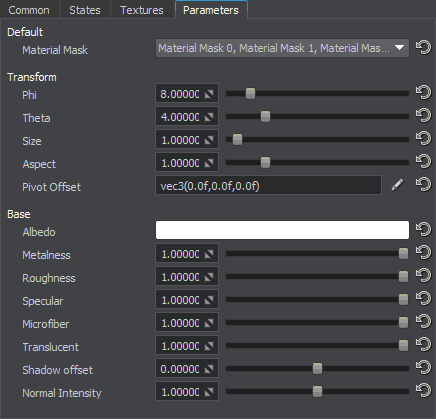Click the Albedo white color swatch
This screenshot has height=419, width=436.
click(282, 230)
